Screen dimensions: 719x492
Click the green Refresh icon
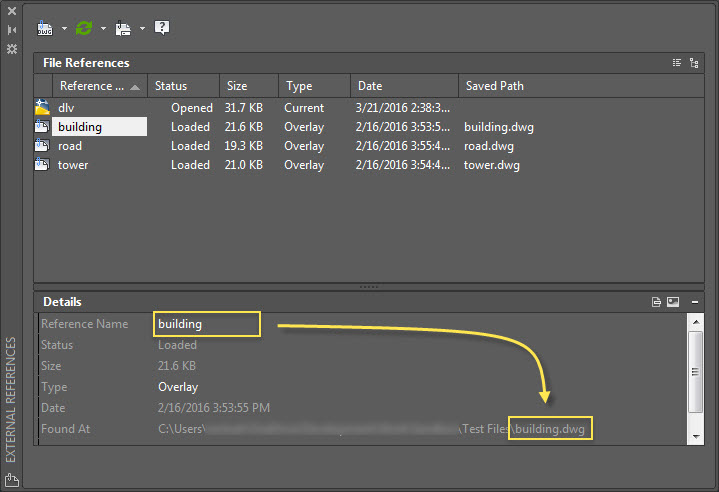(84, 28)
